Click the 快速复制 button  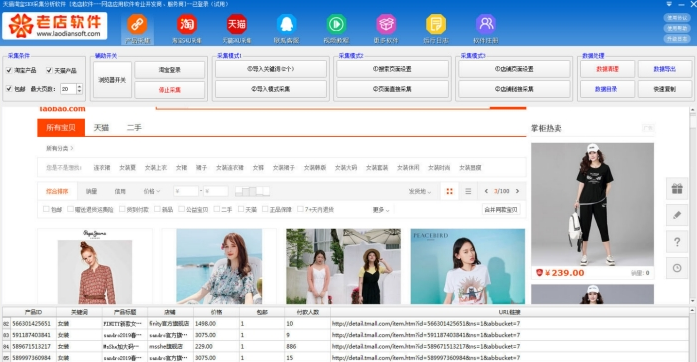[x=665, y=89]
